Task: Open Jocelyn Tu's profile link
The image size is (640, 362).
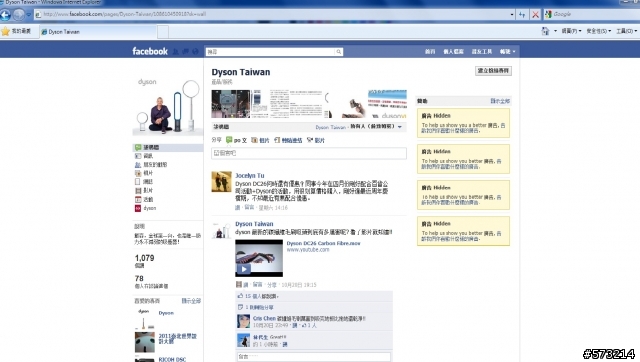Action: click(x=249, y=175)
